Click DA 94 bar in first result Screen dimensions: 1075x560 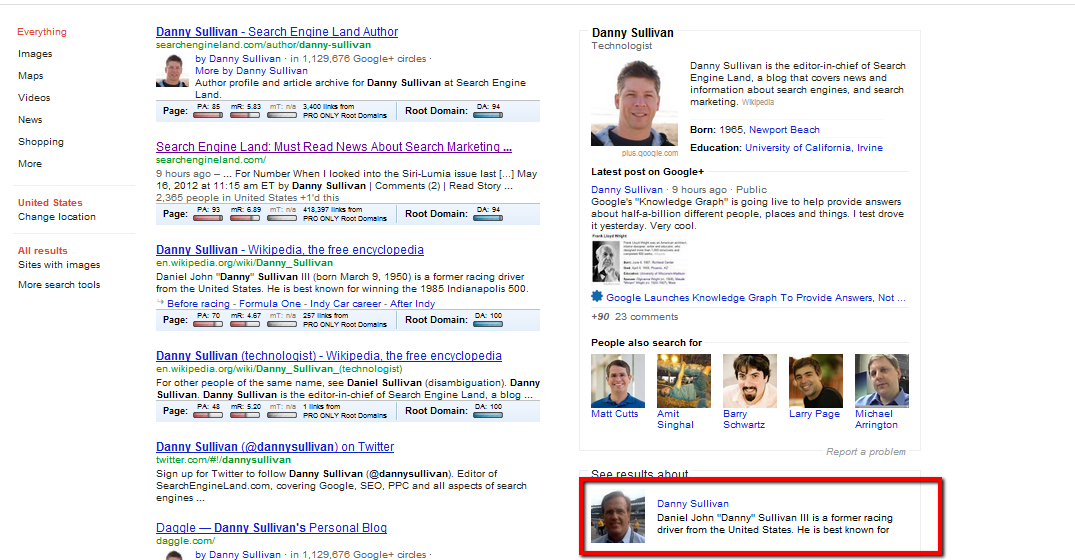tap(487, 115)
